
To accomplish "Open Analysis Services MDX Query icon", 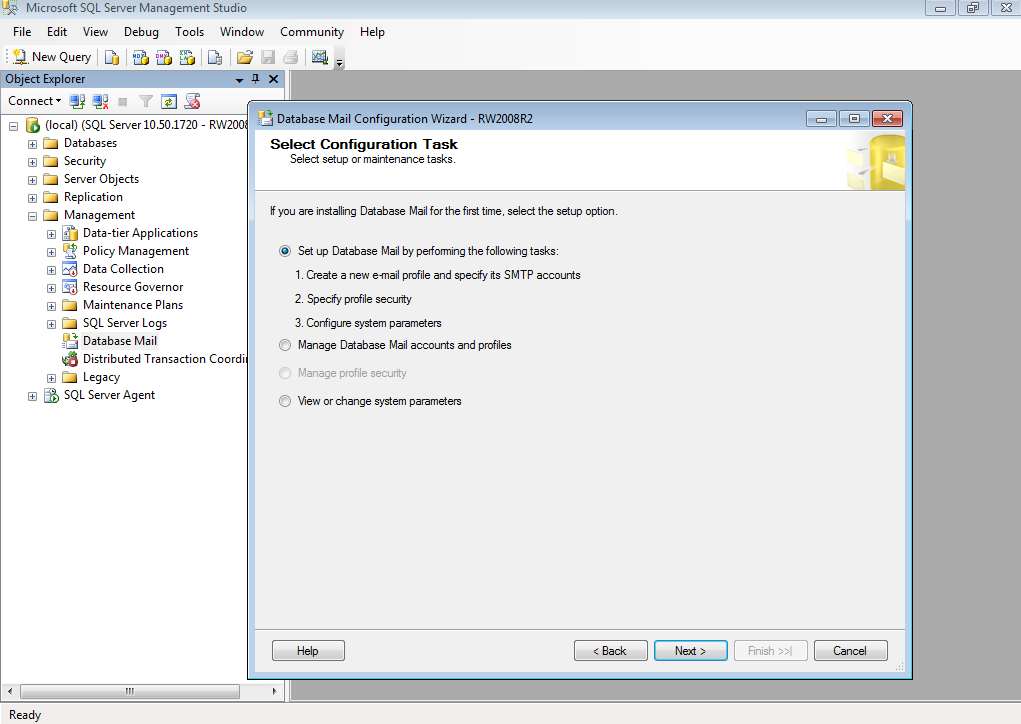I will pyautogui.click(x=141, y=57).
